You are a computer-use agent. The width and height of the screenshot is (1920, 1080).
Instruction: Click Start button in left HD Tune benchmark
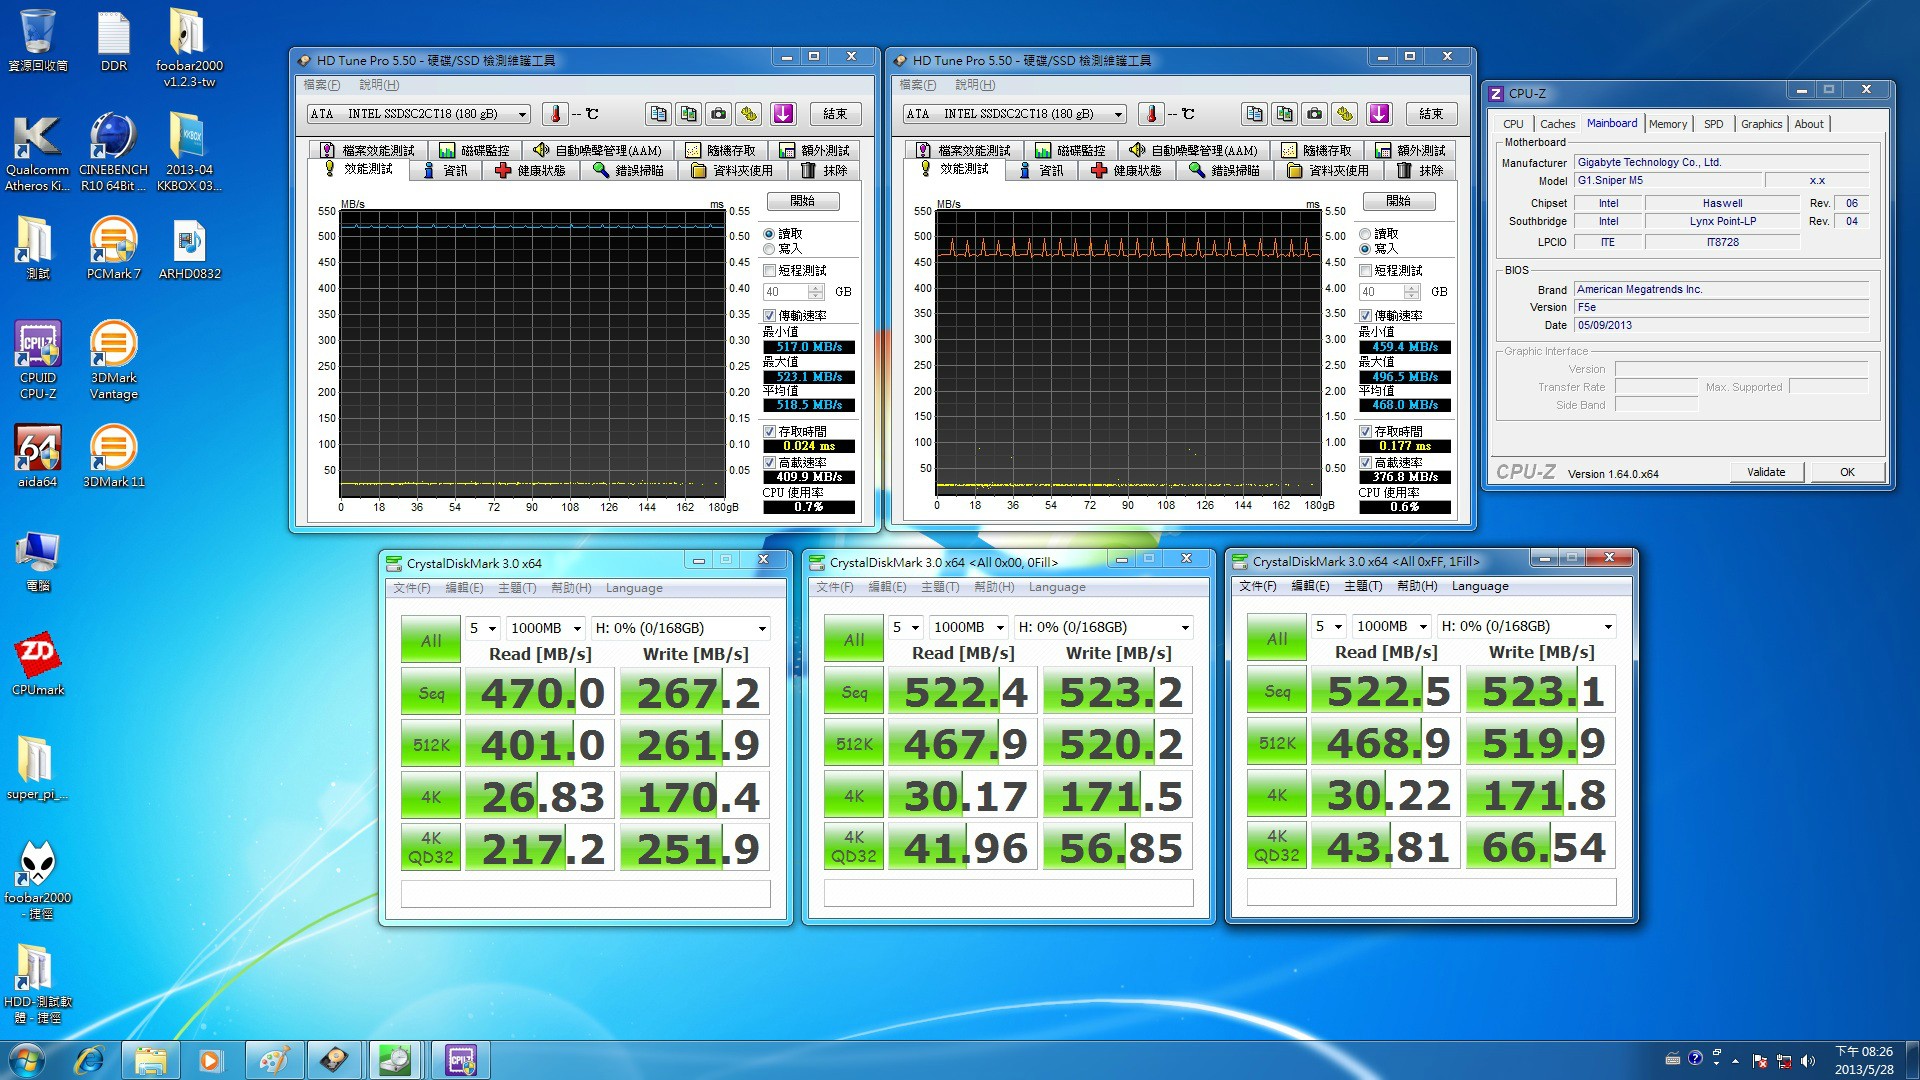(x=803, y=201)
